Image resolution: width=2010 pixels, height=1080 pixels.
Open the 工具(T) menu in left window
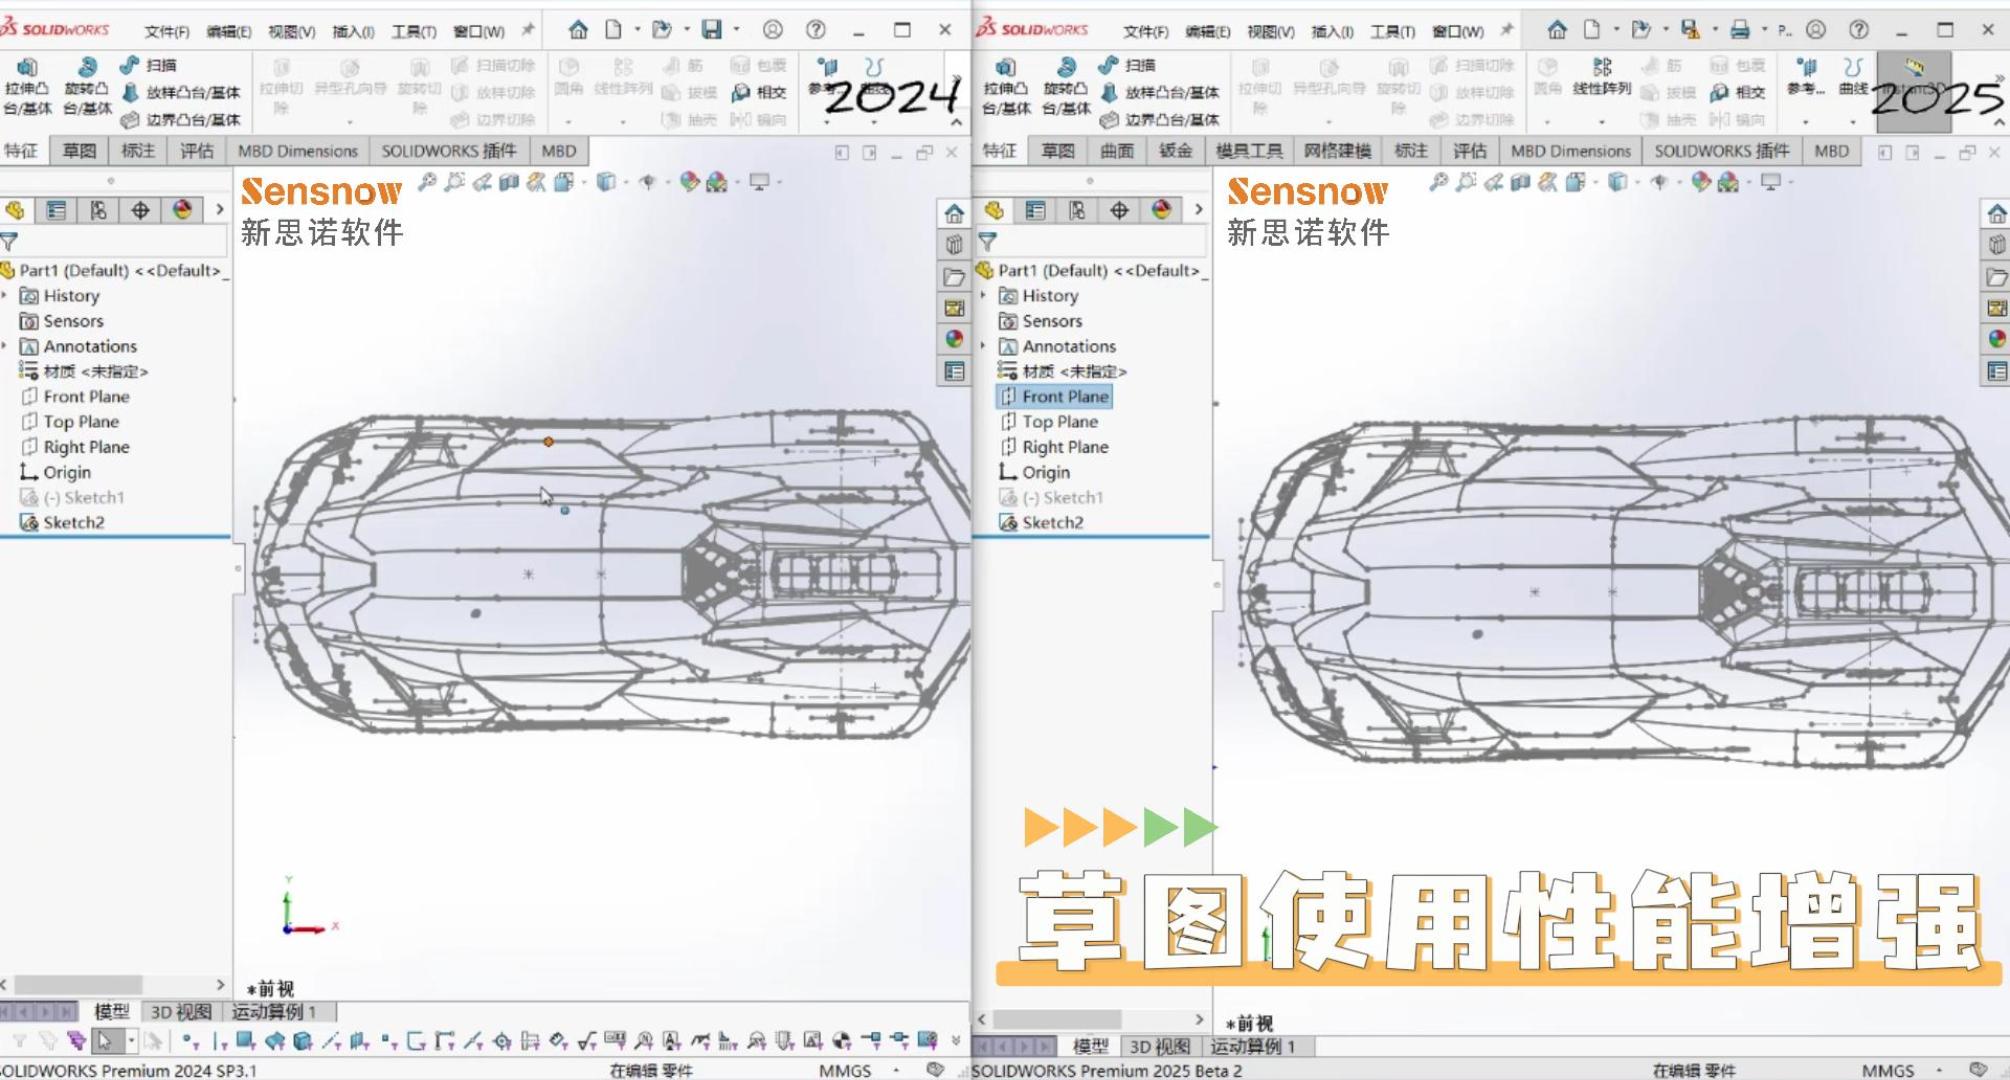[x=413, y=32]
